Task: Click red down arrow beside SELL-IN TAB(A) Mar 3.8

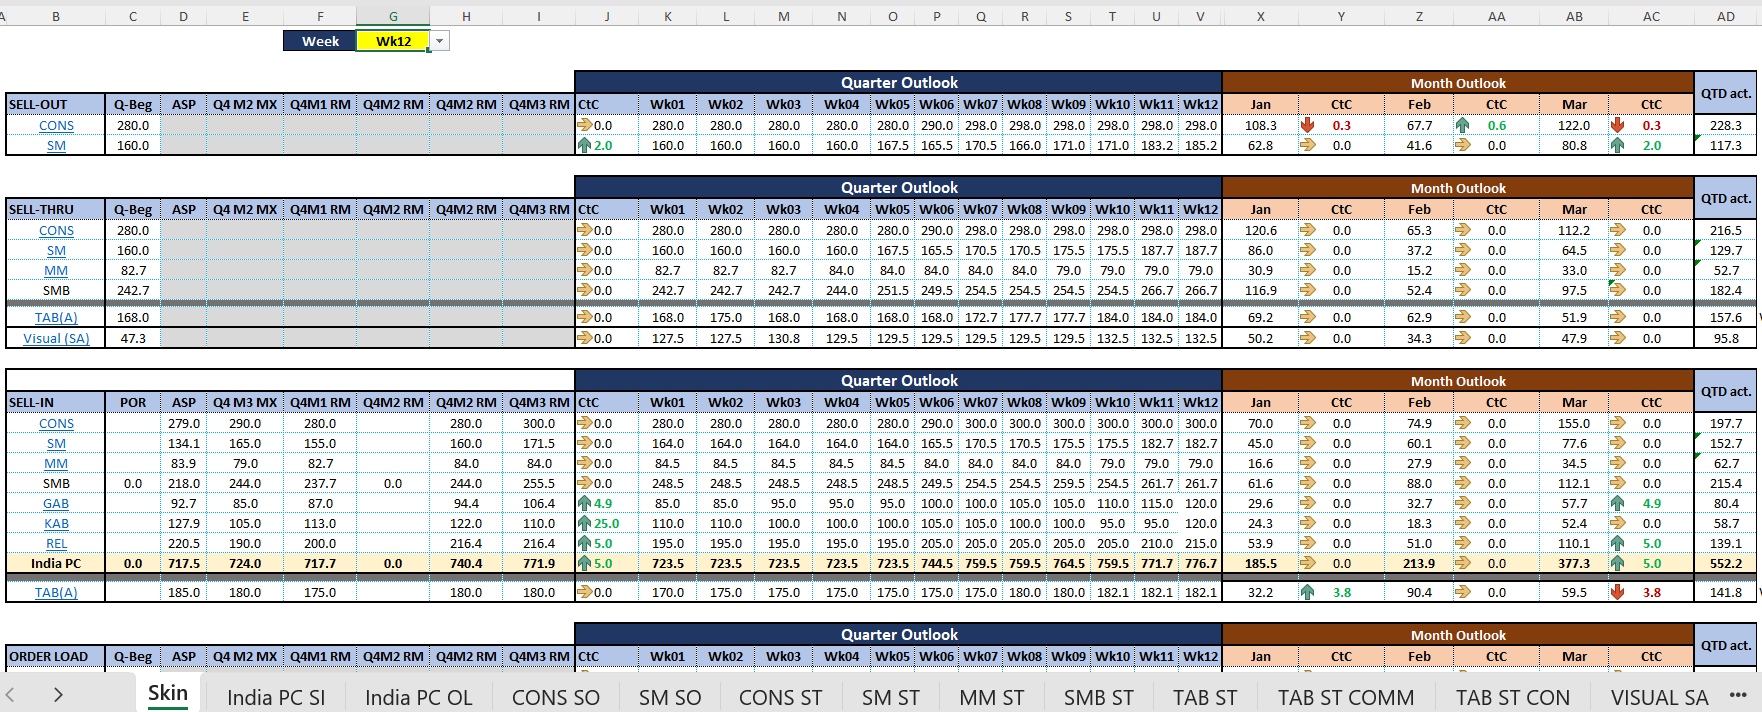Action: [1617, 593]
